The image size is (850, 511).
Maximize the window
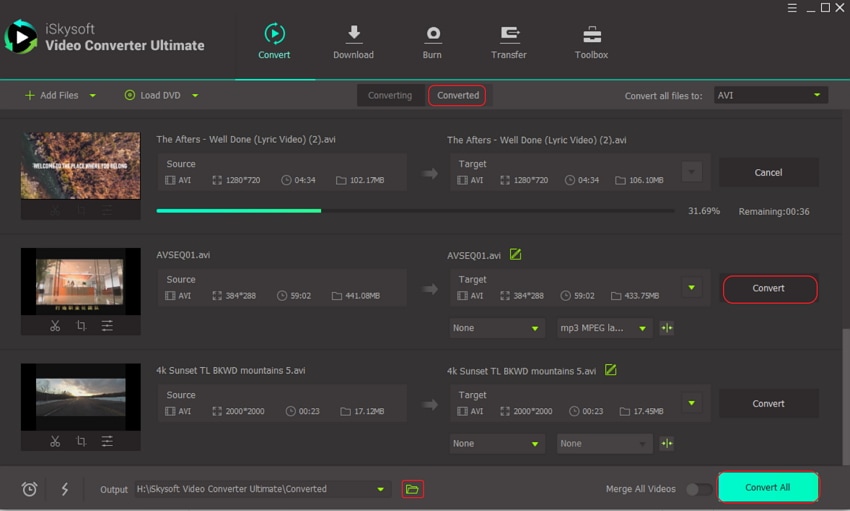pyautogui.click(x=825, y=8)
